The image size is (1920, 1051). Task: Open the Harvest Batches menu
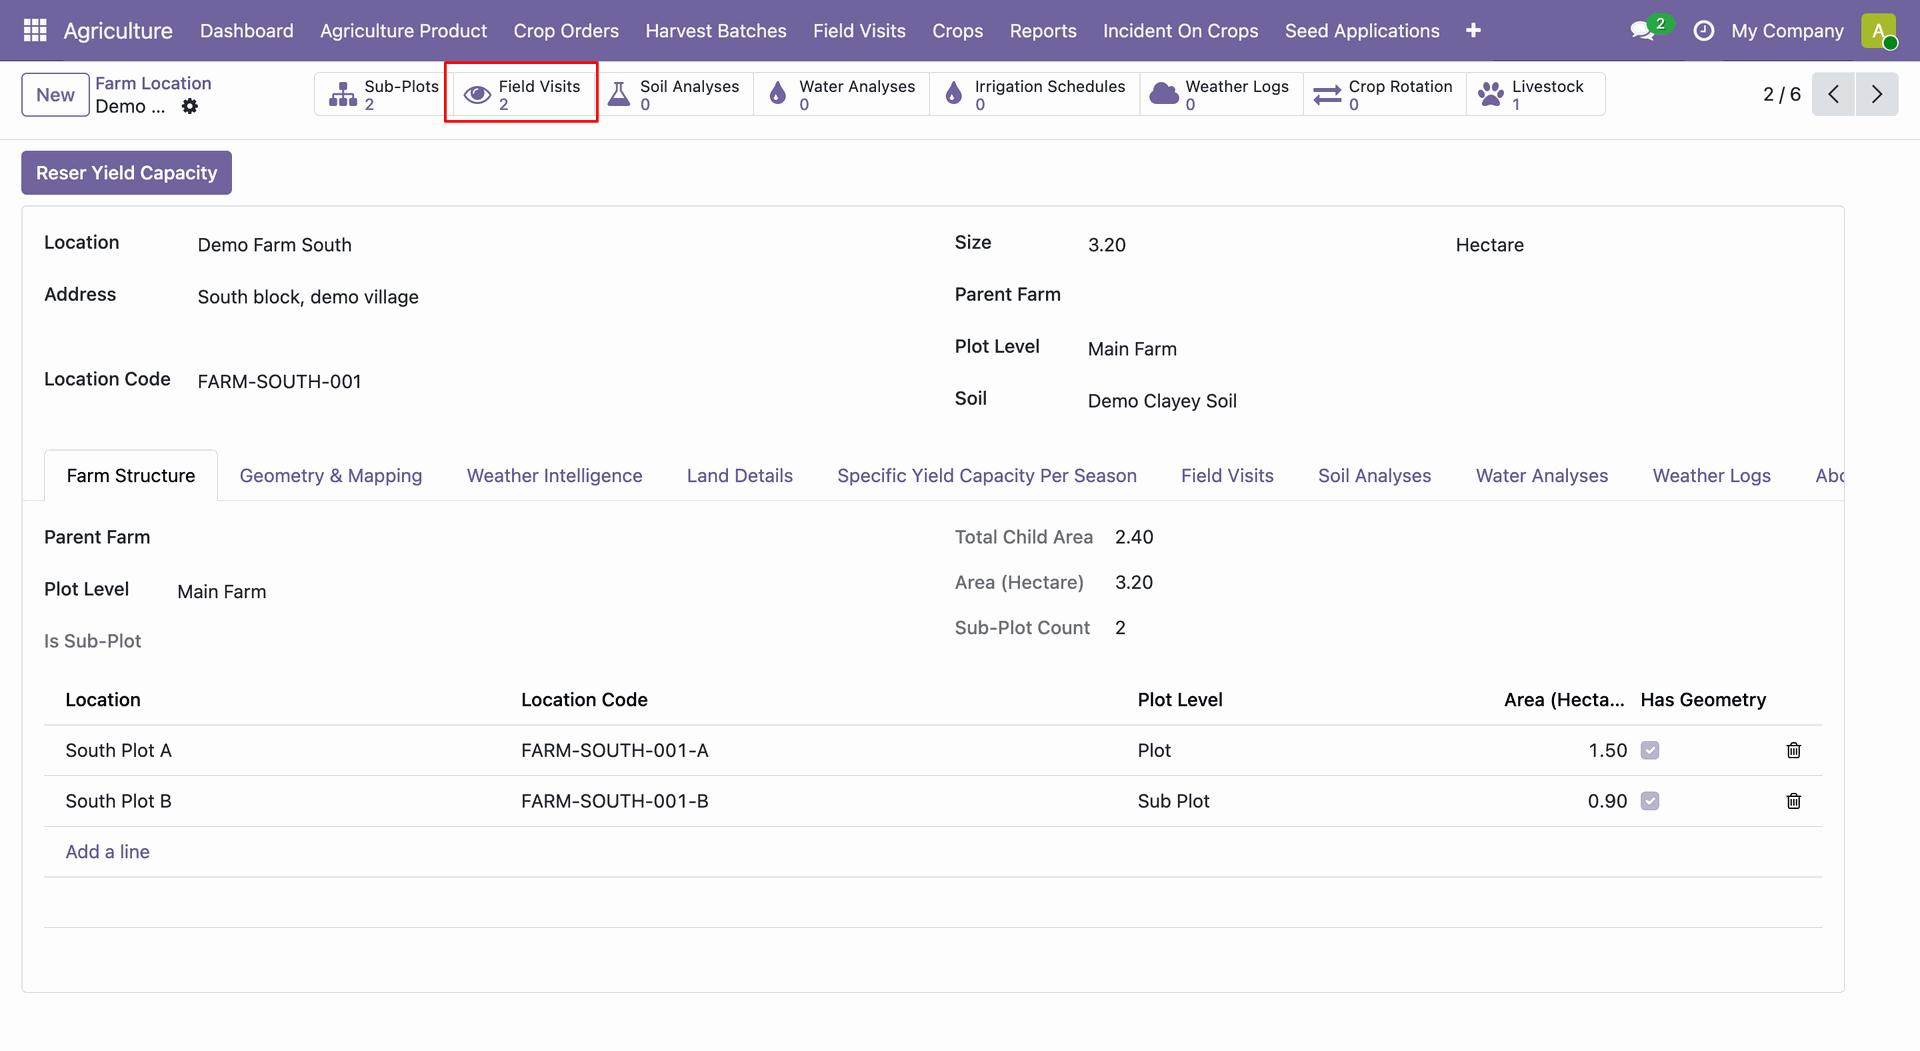[715, 31]
